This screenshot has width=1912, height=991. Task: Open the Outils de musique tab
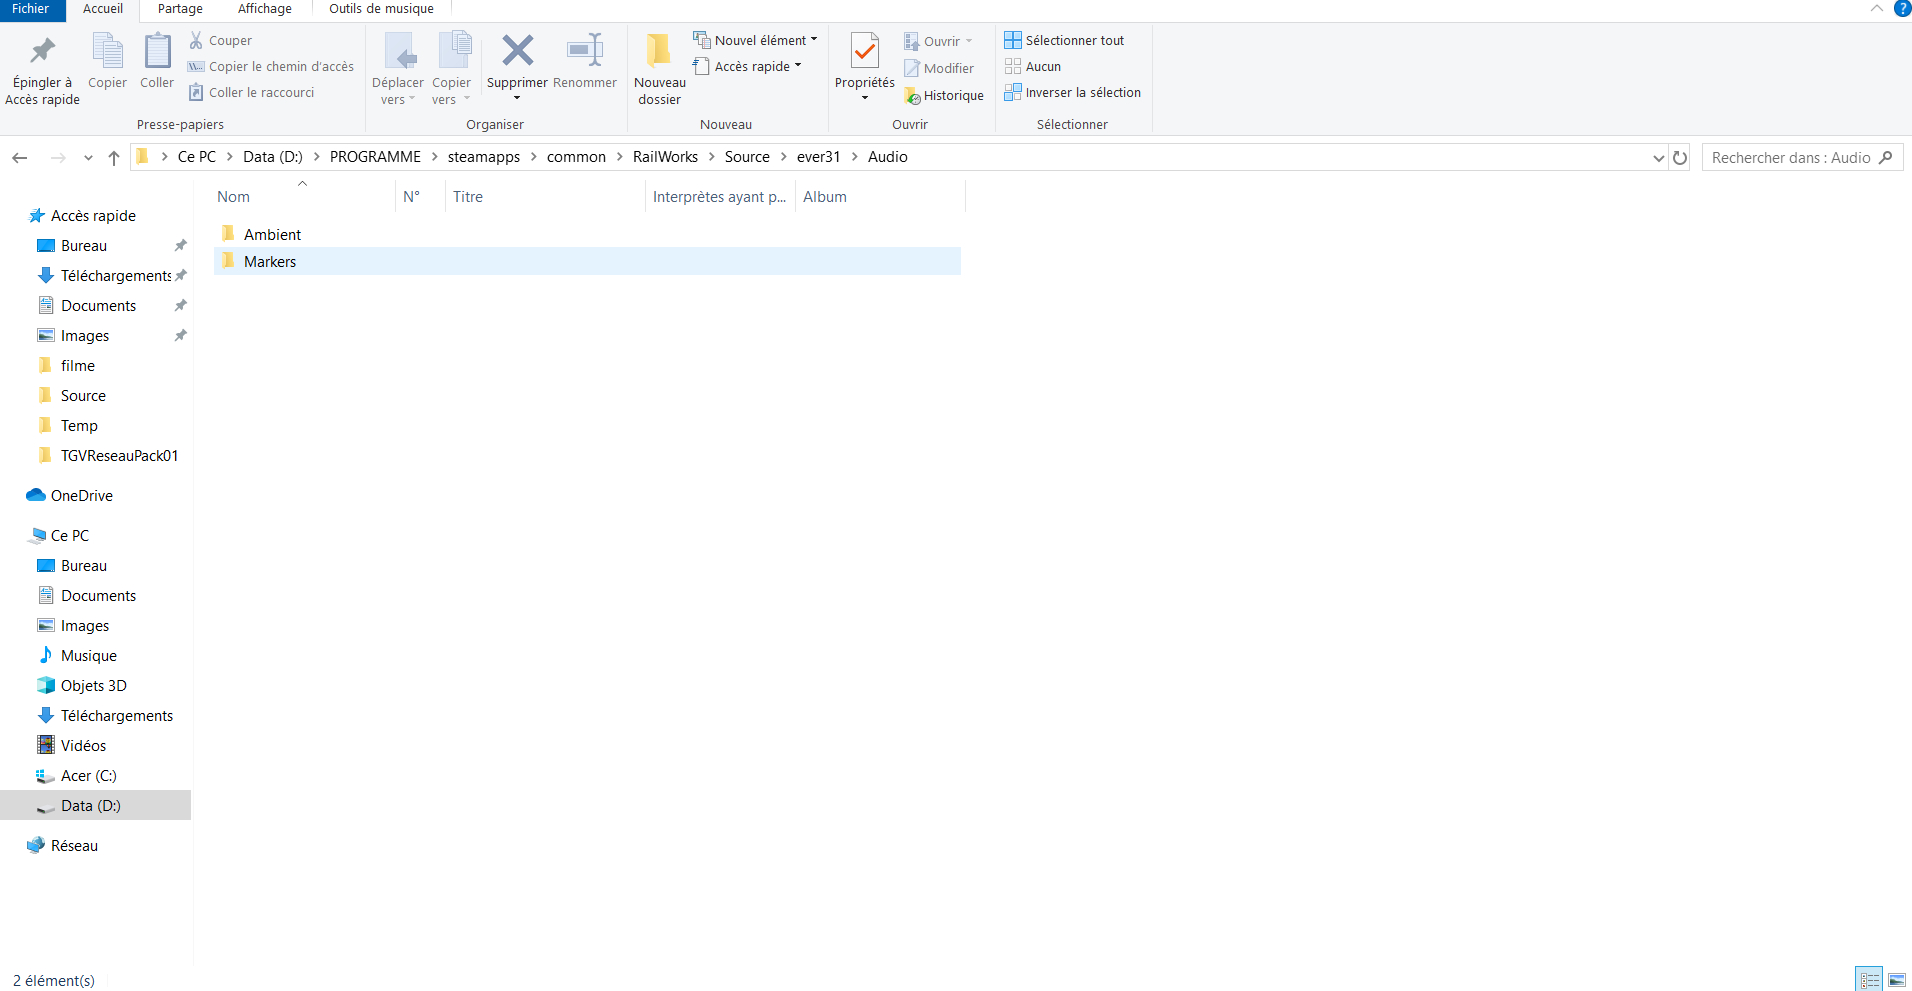point(381,9)
